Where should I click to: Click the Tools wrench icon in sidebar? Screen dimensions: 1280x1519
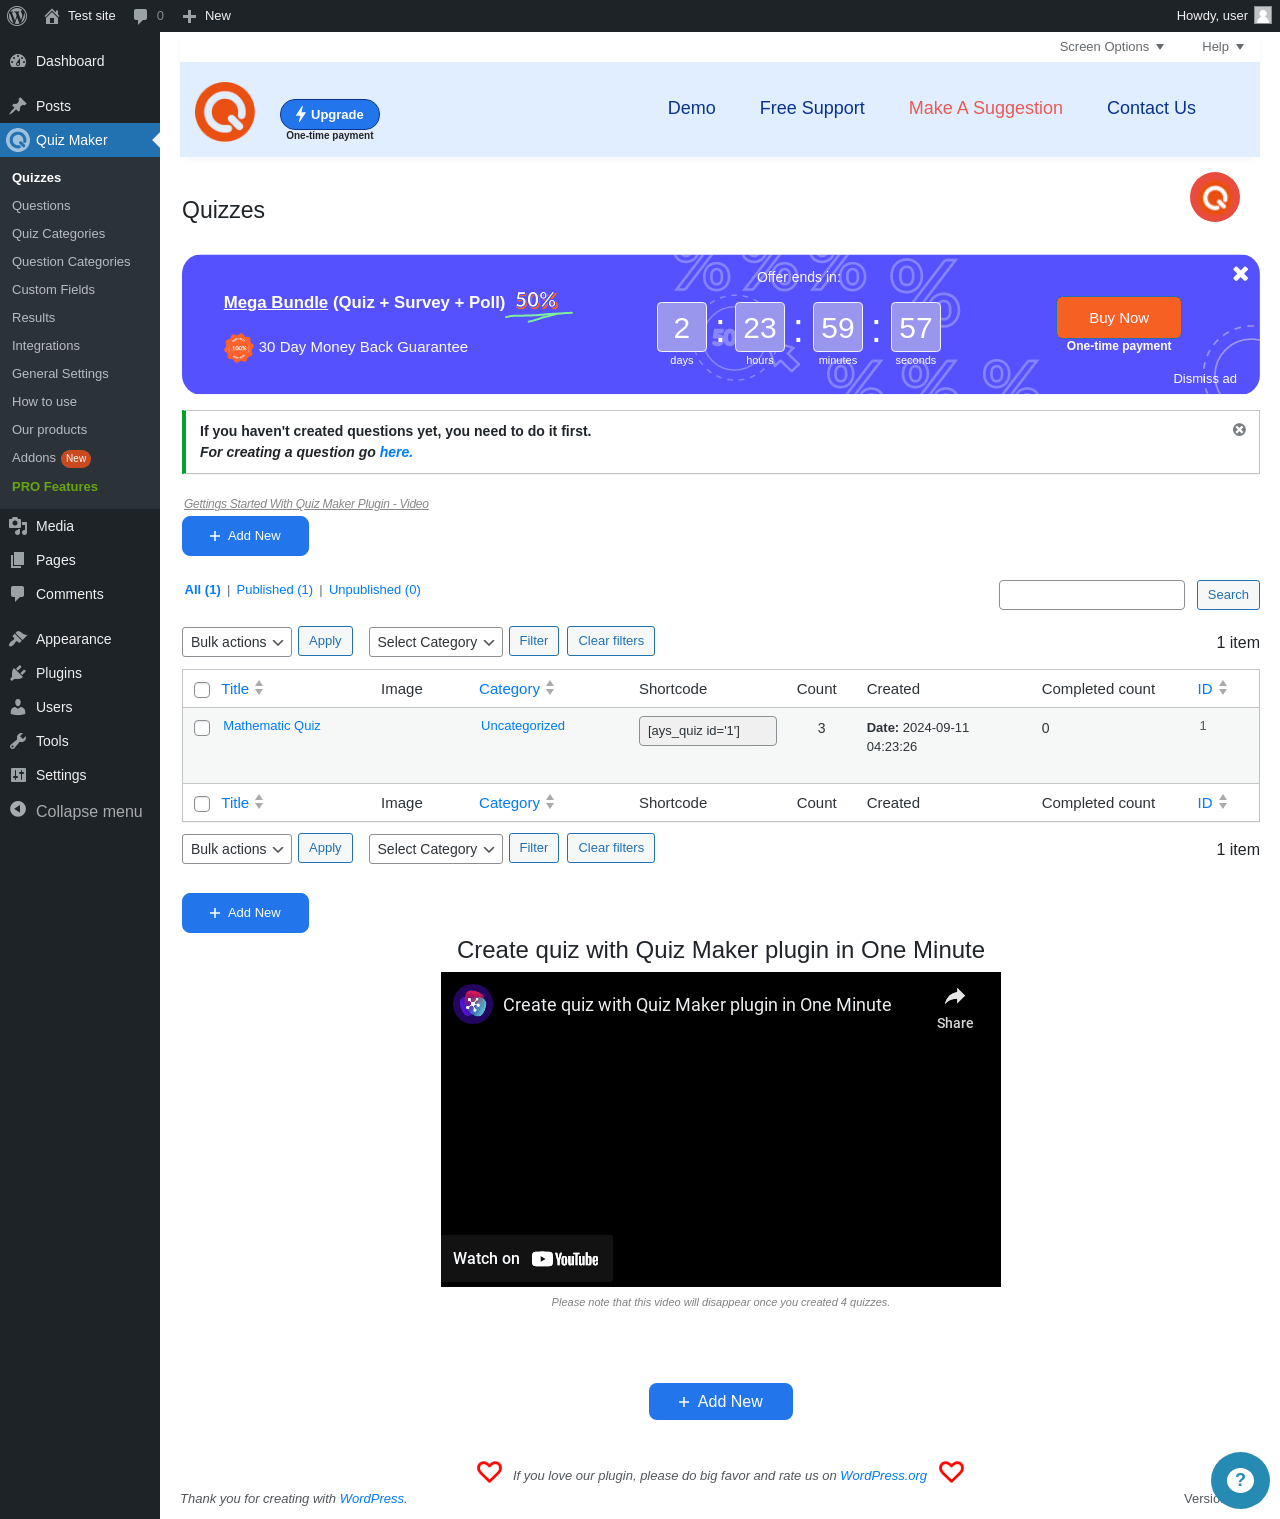18,741
